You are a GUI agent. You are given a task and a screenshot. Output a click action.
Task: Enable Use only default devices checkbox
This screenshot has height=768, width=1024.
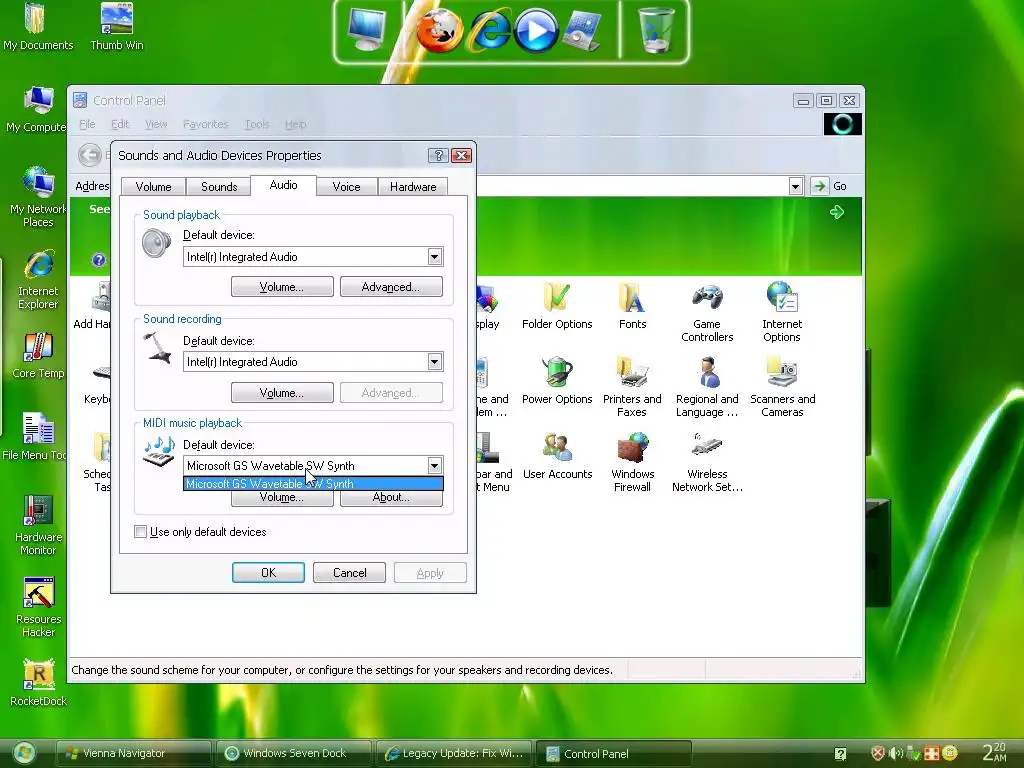140,532
